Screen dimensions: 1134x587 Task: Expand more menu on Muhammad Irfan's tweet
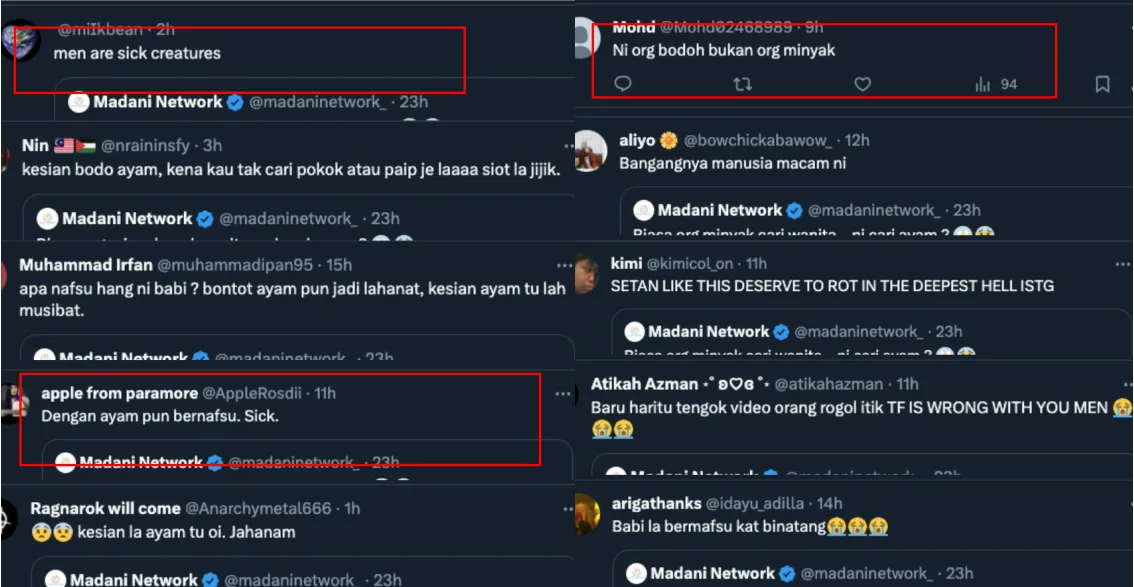[x=564, y=265]
